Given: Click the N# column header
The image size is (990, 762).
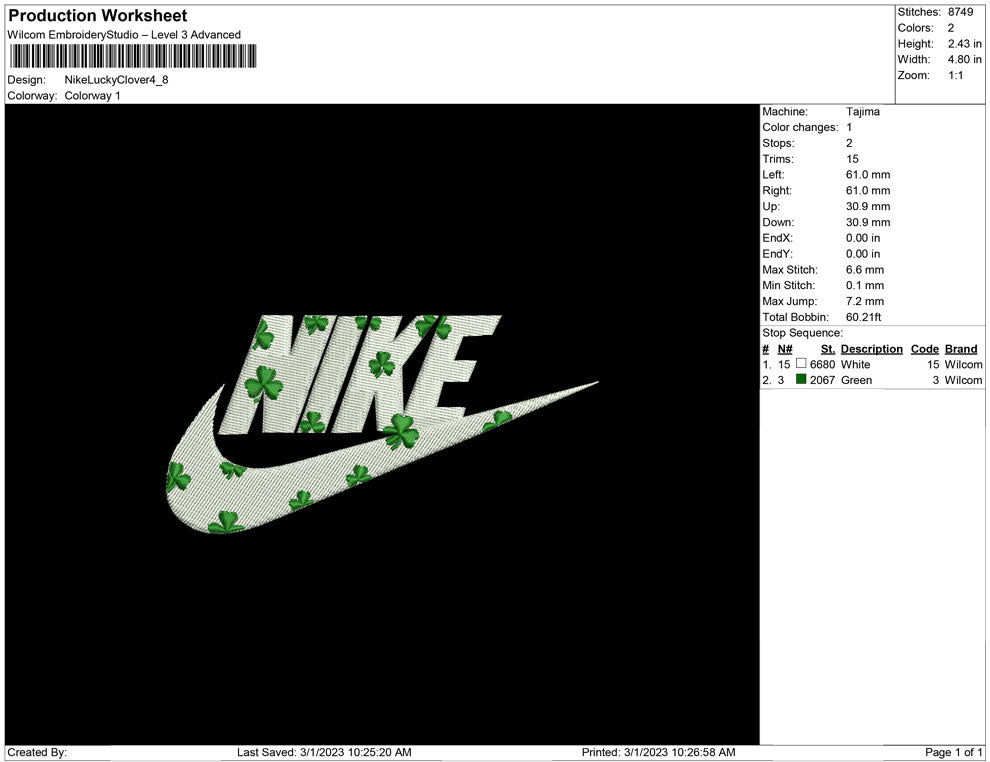Looking at the screenshot, I should click(x=785, y=349).
